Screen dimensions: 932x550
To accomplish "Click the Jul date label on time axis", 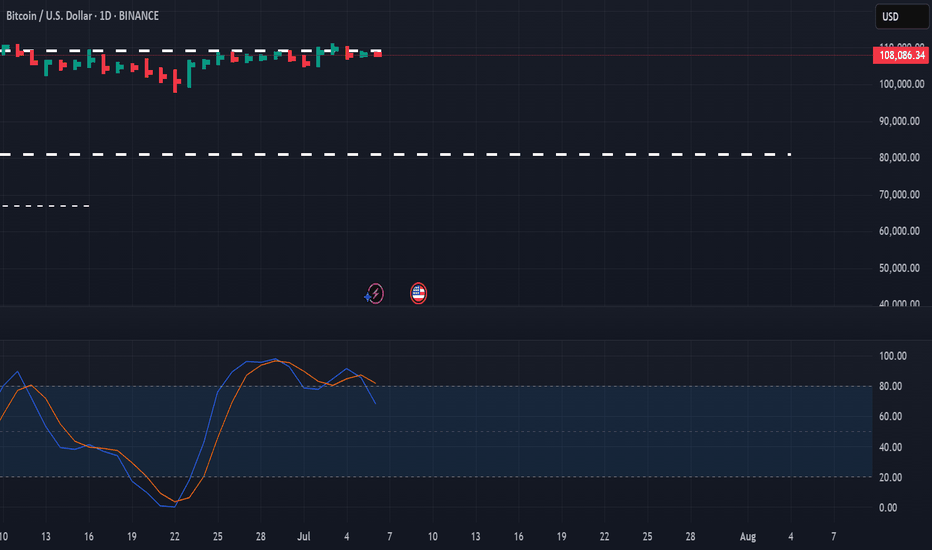I will [x=304, y=536].
